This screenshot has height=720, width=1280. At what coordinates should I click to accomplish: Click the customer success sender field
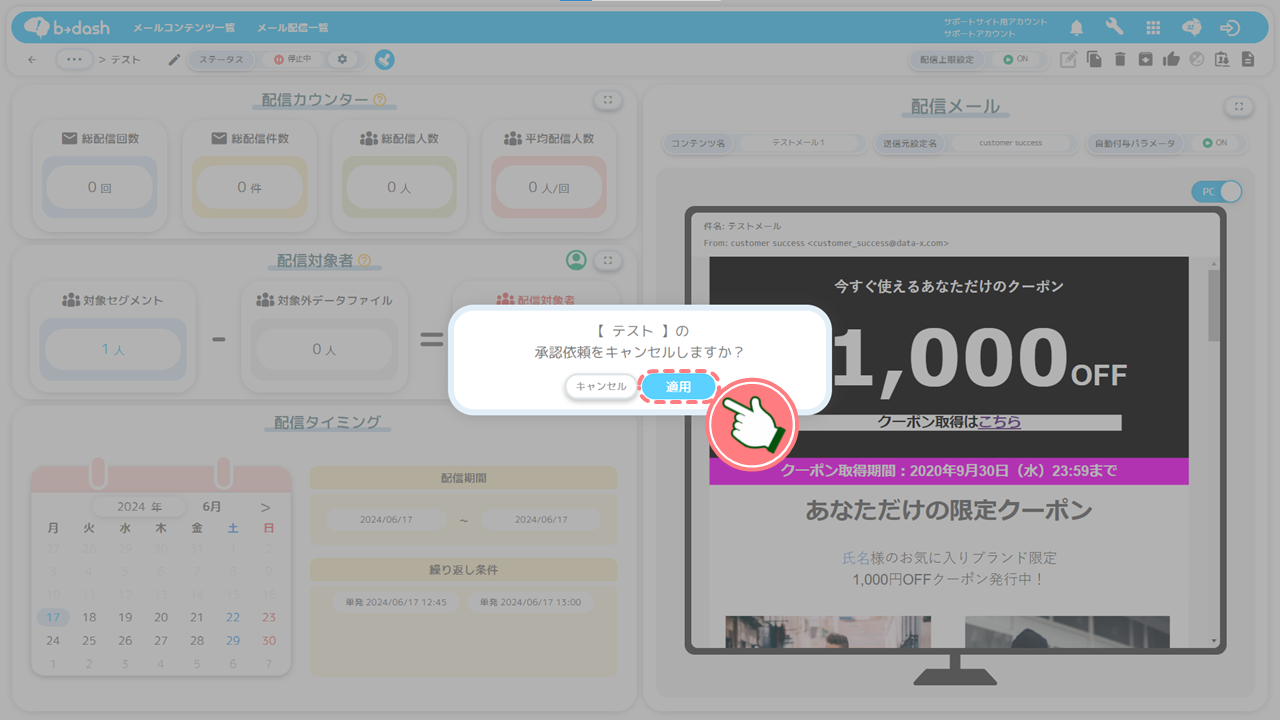(1010, 143)
